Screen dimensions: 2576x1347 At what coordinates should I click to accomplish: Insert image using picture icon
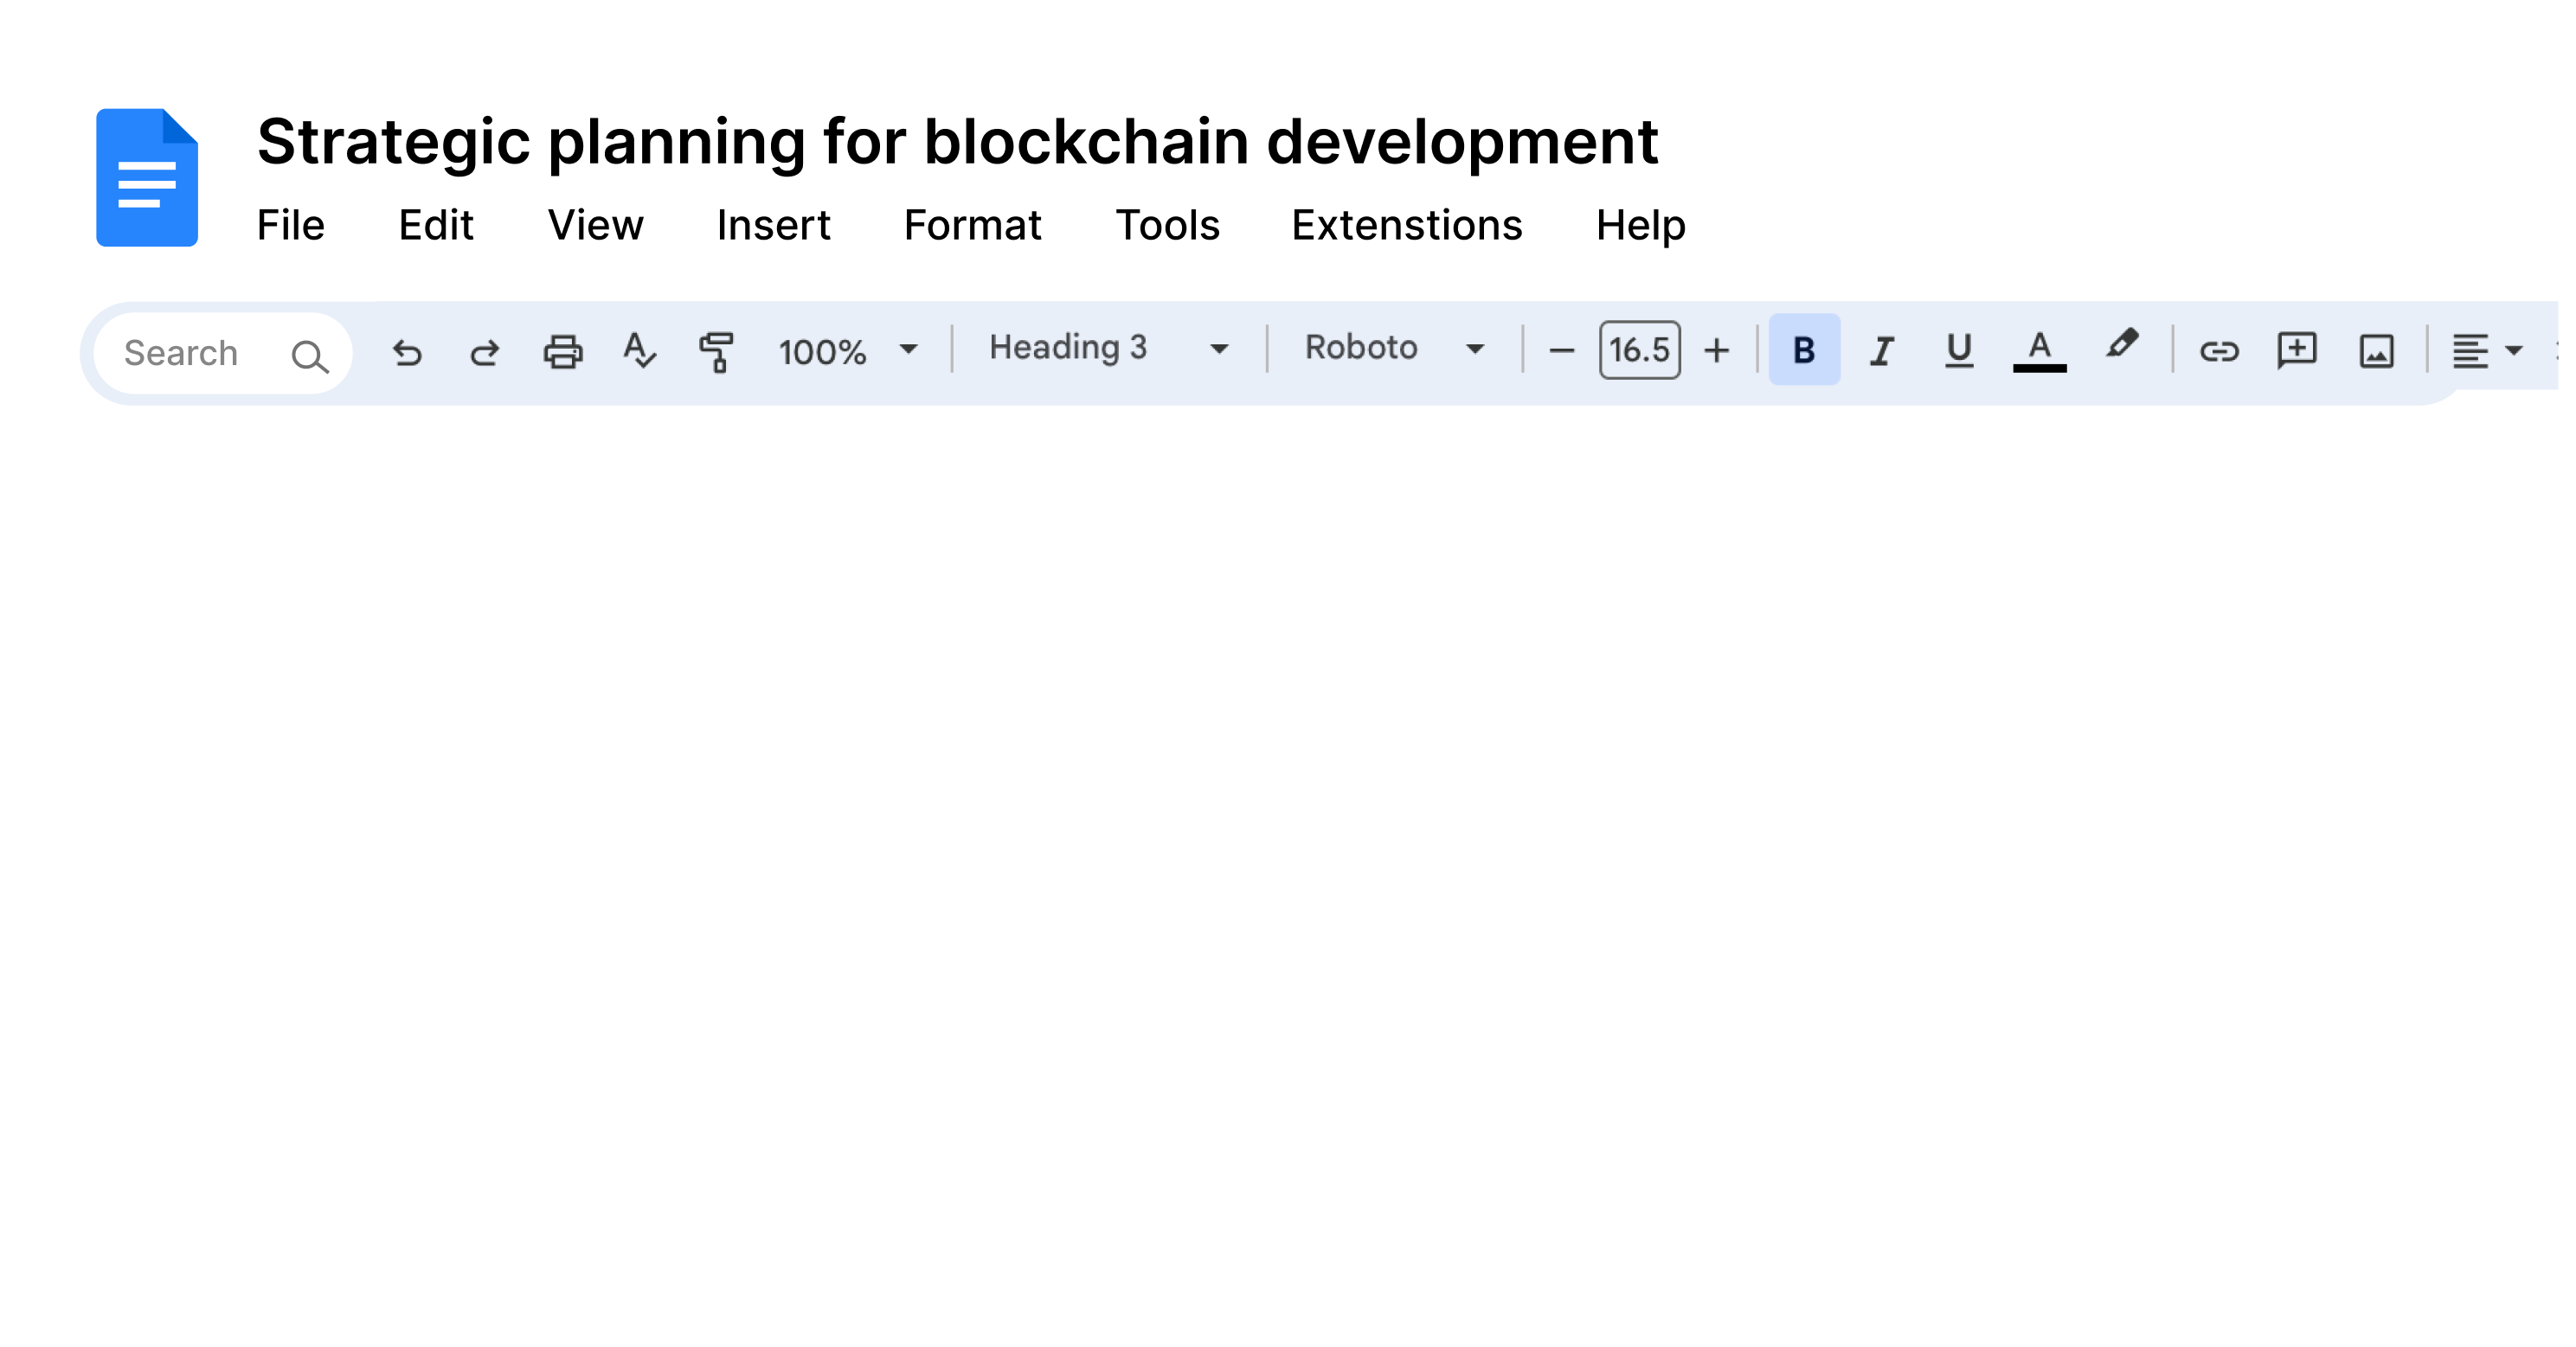point(2376,351)
